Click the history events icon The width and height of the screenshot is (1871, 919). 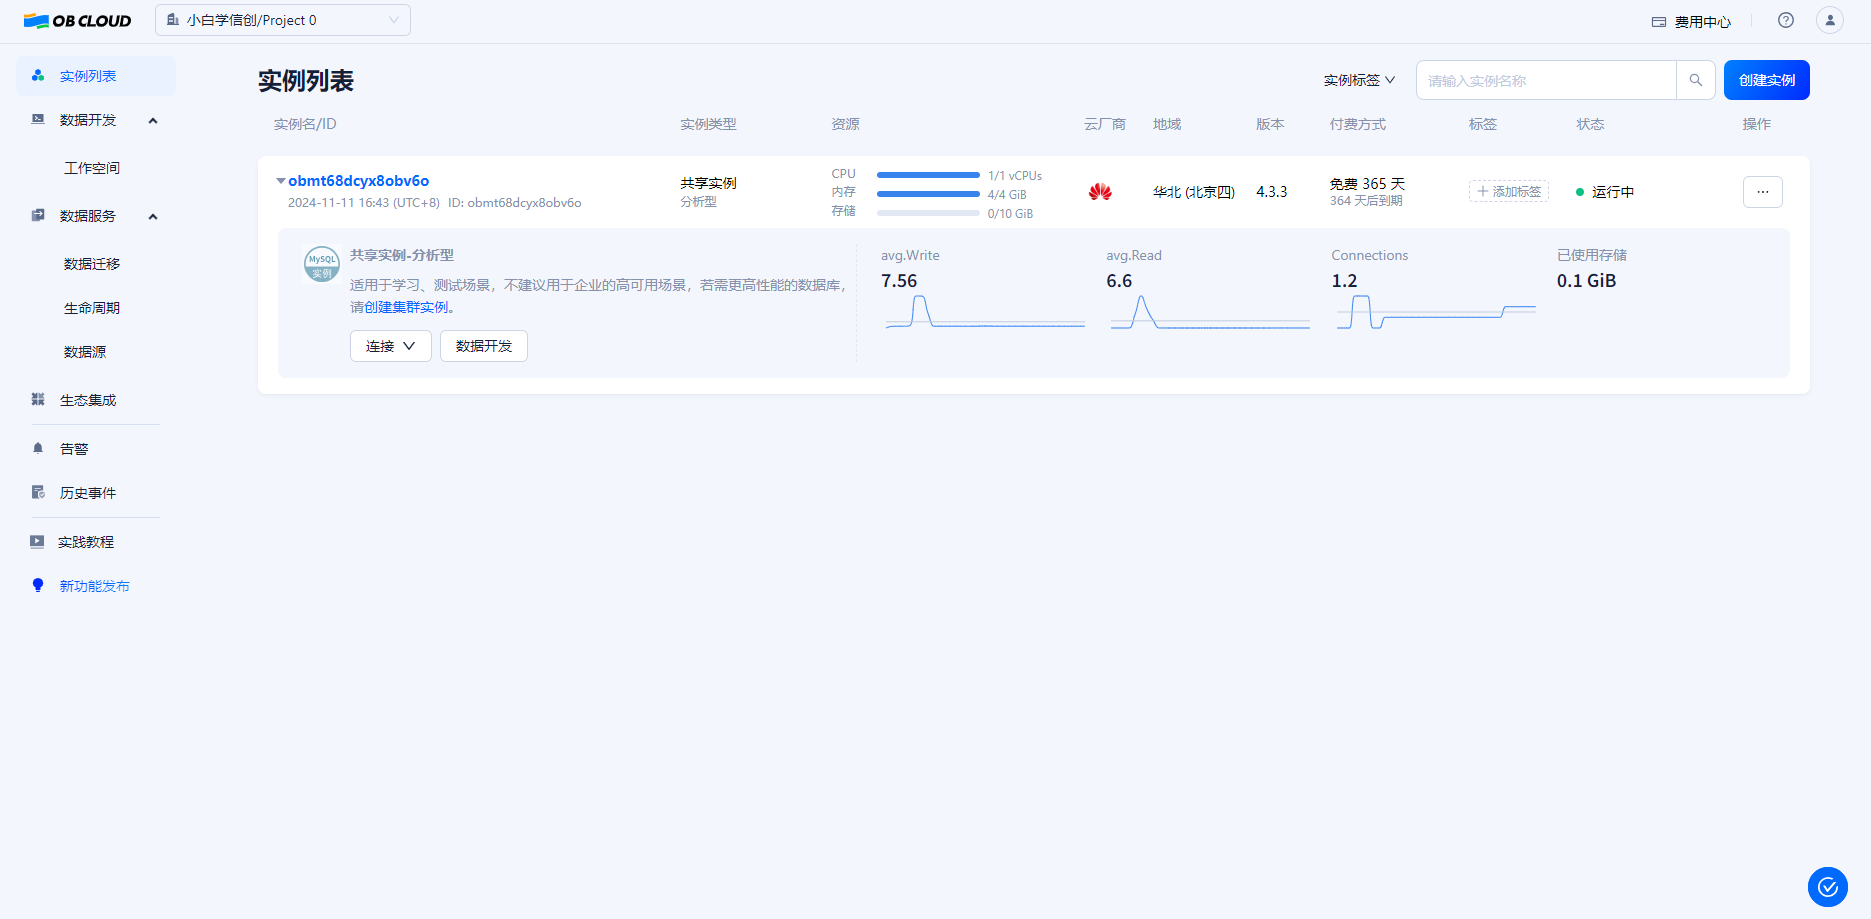click(38, 493)
